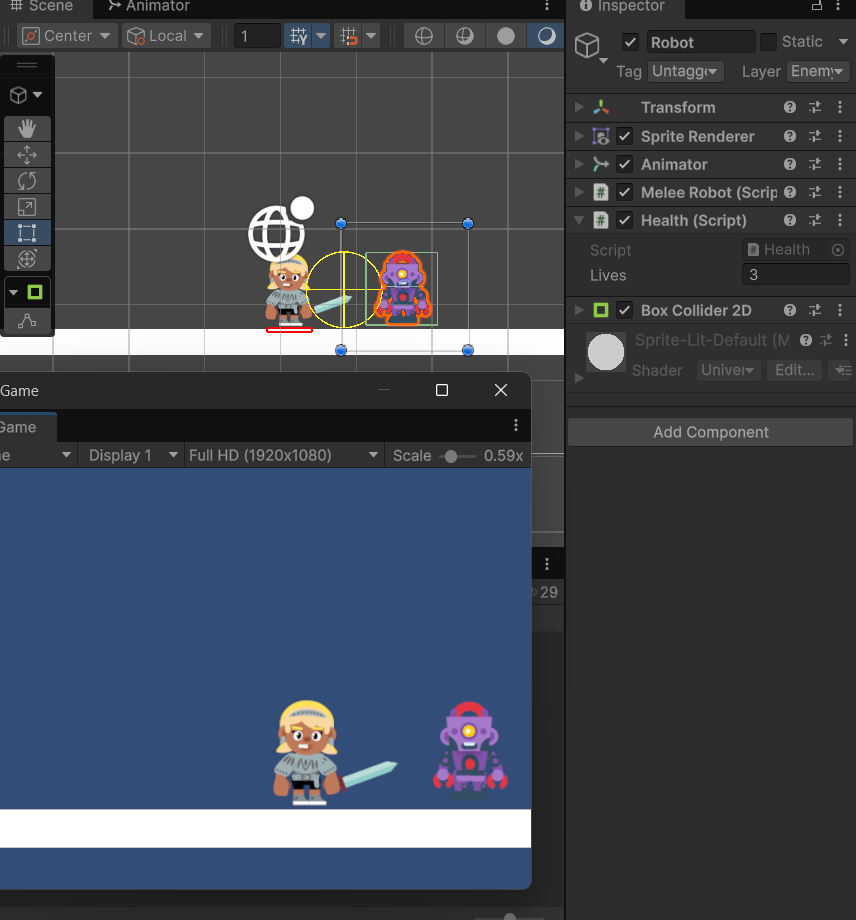Toggle grid visibility in Scene toolbar
856x920 pixels.
[299, 36]
